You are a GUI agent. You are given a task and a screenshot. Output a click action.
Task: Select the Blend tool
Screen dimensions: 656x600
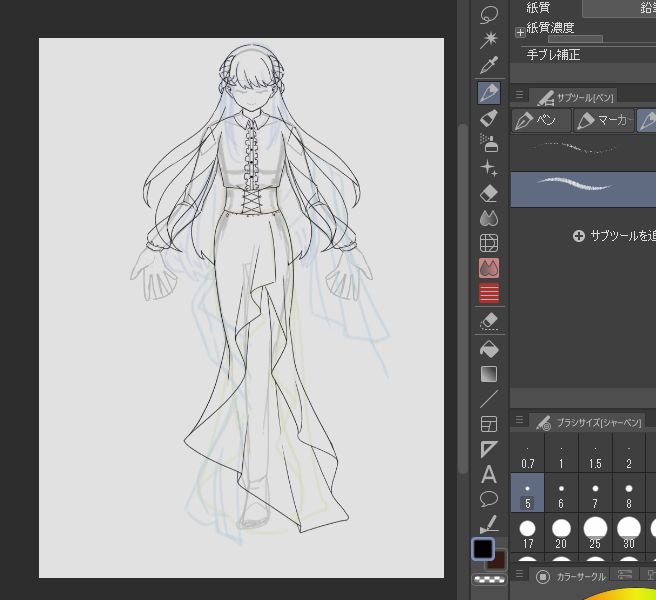click(x=489, y=218)
